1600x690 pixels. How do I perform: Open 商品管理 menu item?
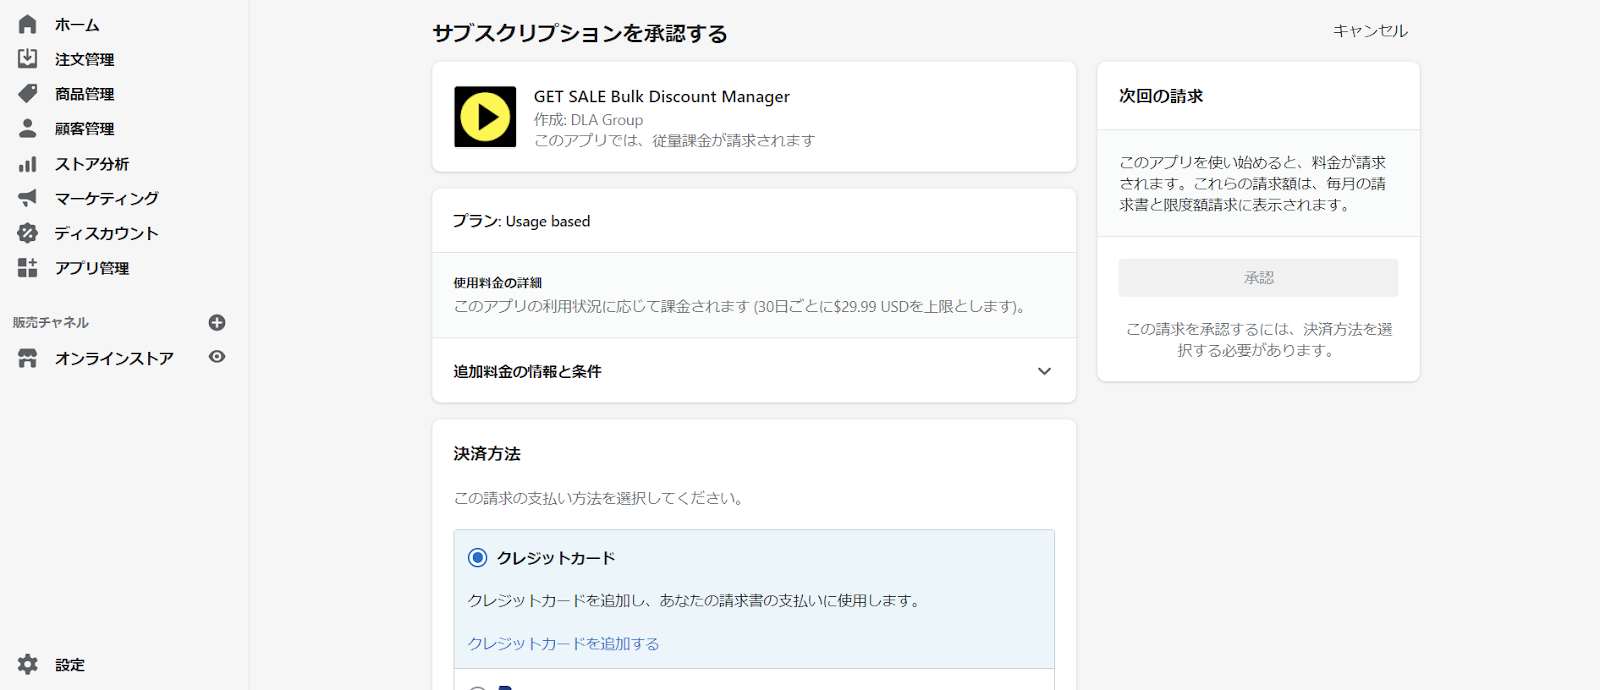(84, 93)
